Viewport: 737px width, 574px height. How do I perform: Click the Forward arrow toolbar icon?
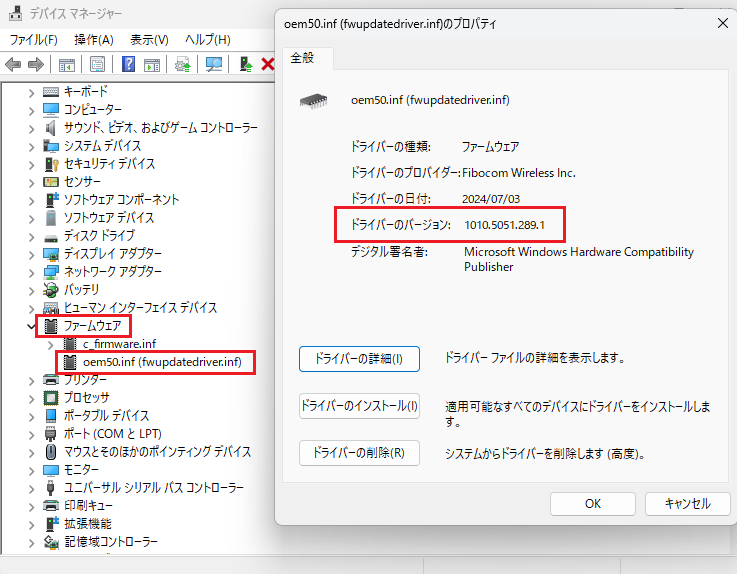point(36,64)
